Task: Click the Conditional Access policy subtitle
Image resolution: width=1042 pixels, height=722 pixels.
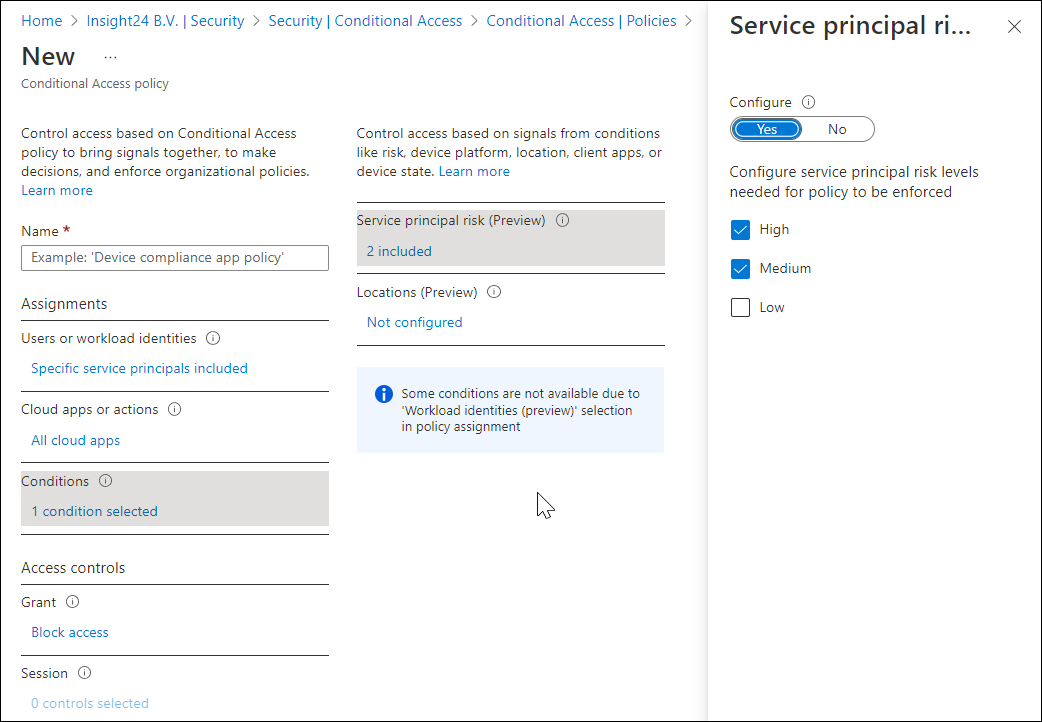Action: coord(95,84)
